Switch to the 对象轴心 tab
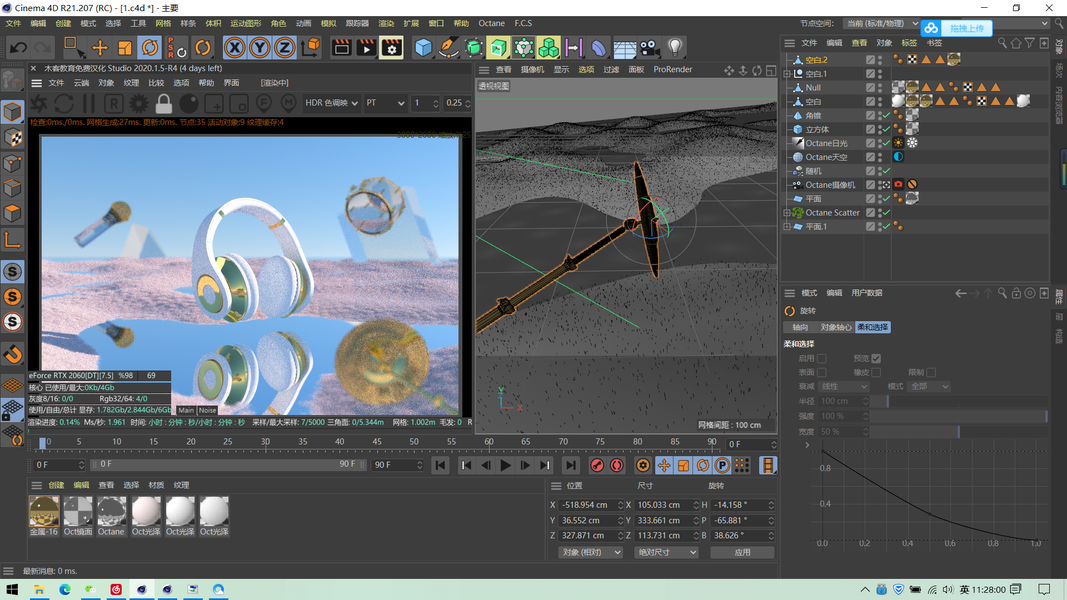The height and width of the screenshot is (600, 1067). [x=836, y=327]
